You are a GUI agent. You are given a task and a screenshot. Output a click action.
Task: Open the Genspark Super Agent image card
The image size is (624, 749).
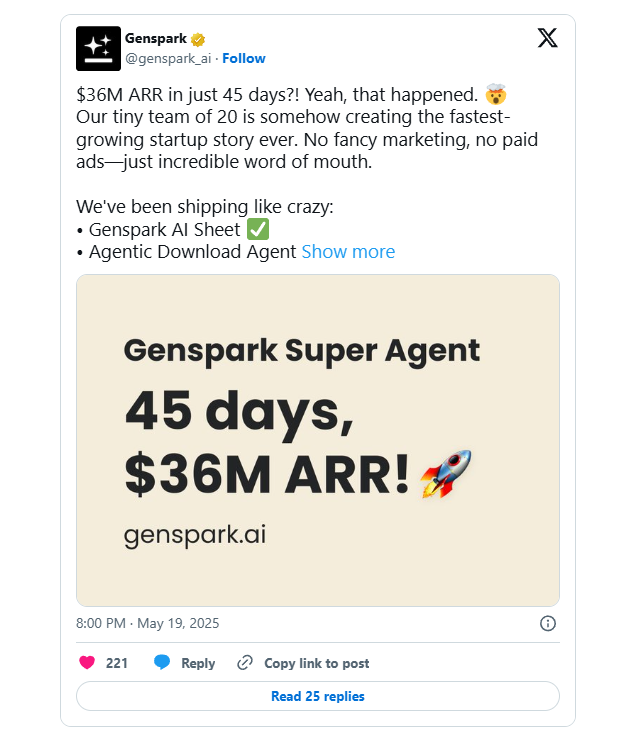(318, 440)
